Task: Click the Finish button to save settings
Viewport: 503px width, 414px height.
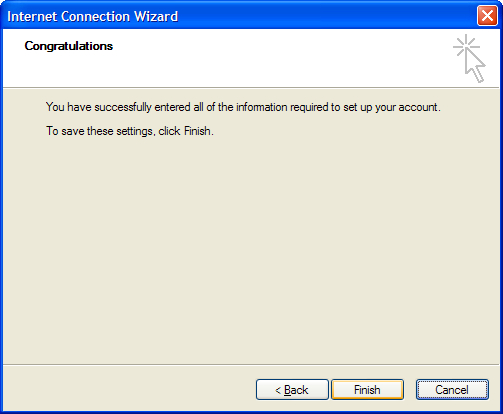Action: (367, 389)
